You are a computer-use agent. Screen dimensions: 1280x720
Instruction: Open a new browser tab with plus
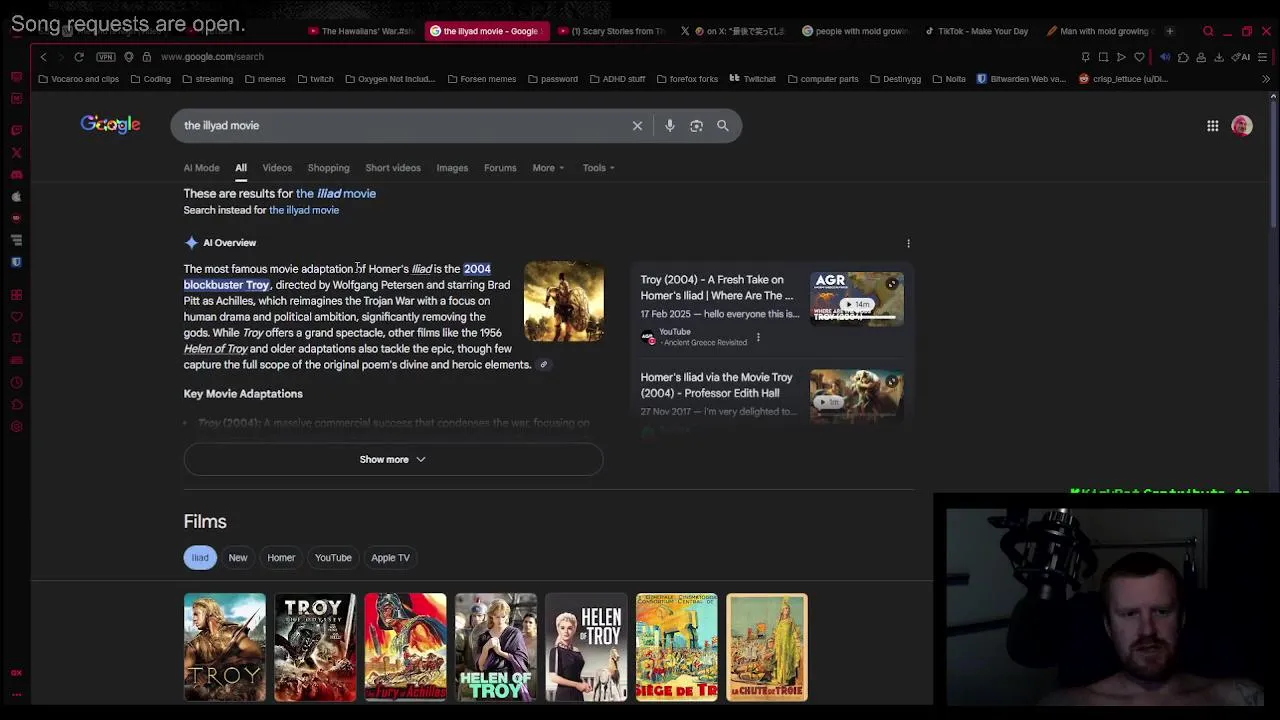(x=1169, y=31)
